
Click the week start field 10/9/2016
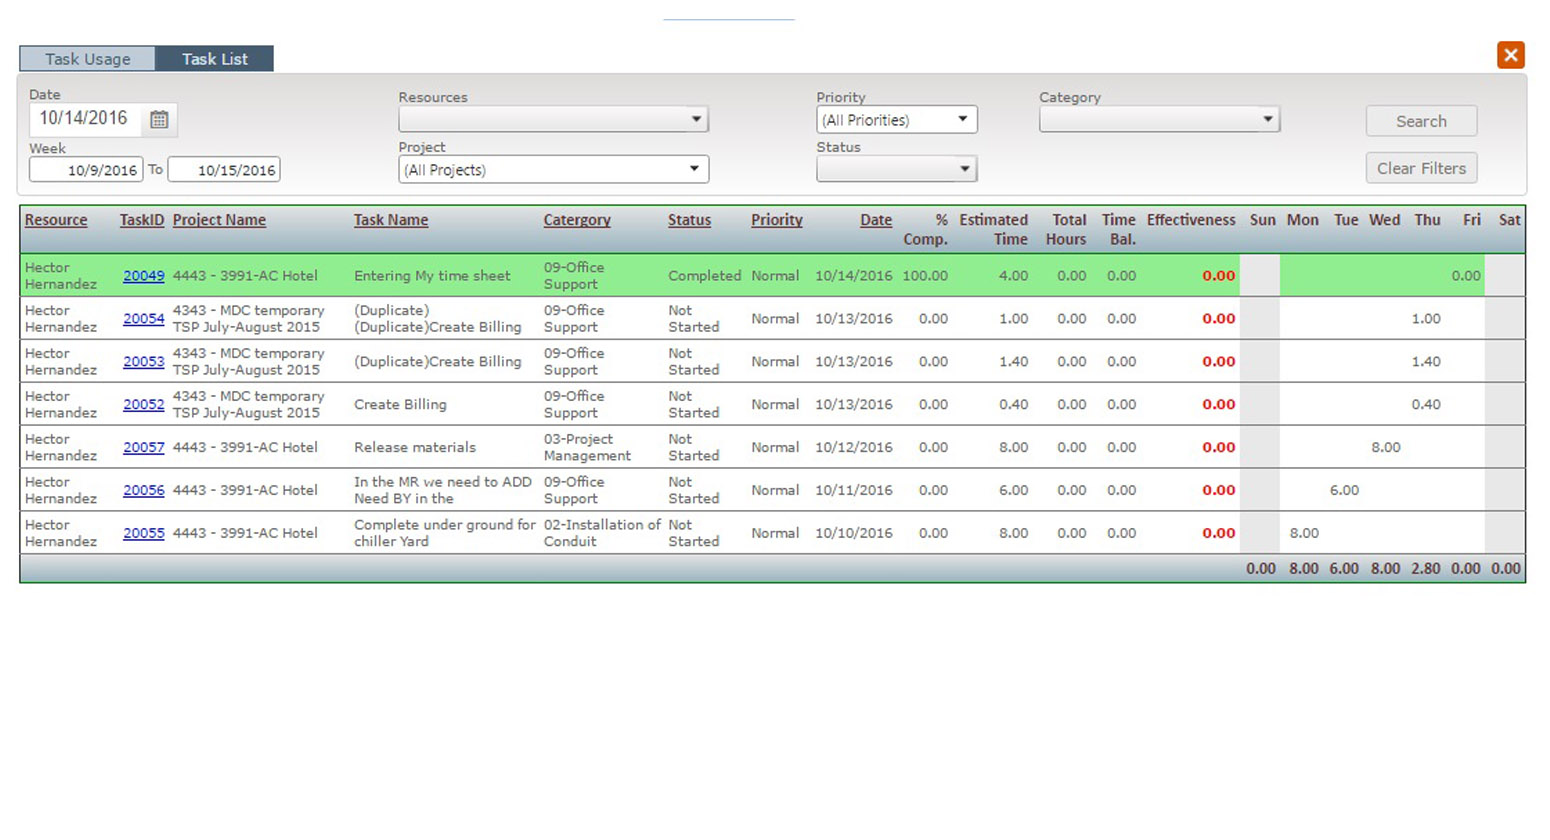[x=86, y=170]
